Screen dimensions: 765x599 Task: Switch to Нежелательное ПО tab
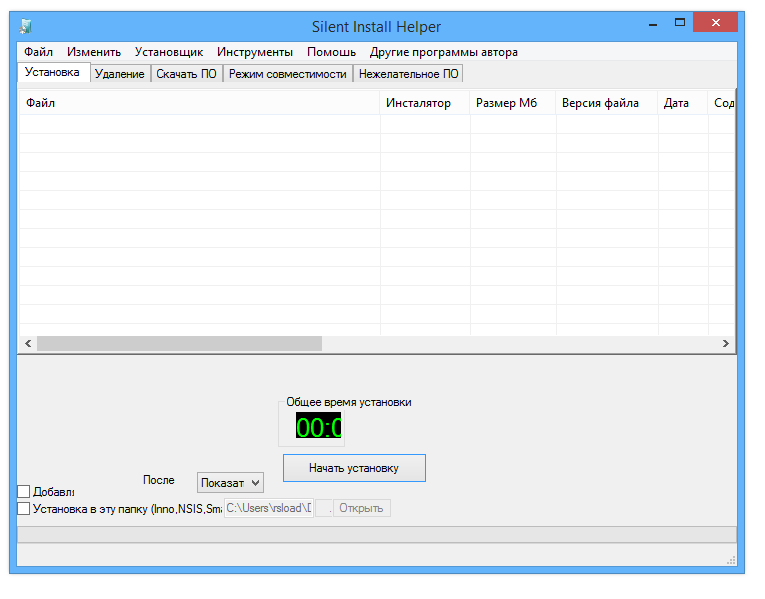408,74
